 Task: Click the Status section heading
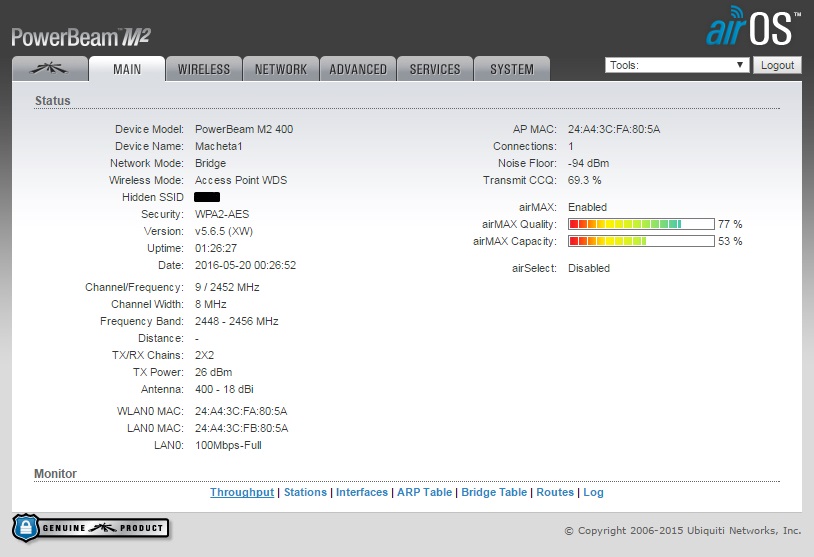point(52,101)
